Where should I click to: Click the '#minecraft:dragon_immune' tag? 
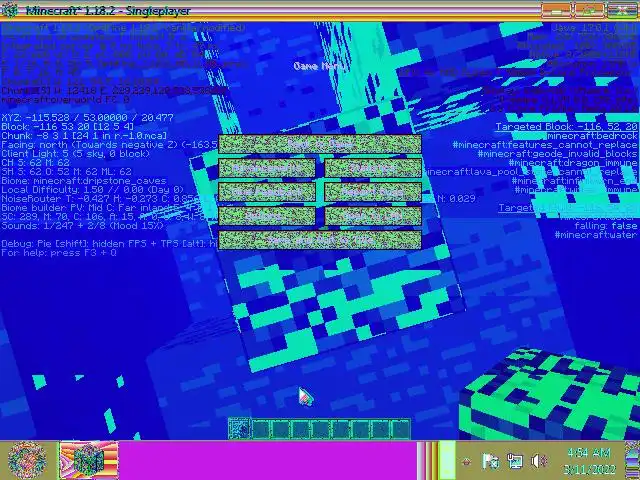(573, 162)
